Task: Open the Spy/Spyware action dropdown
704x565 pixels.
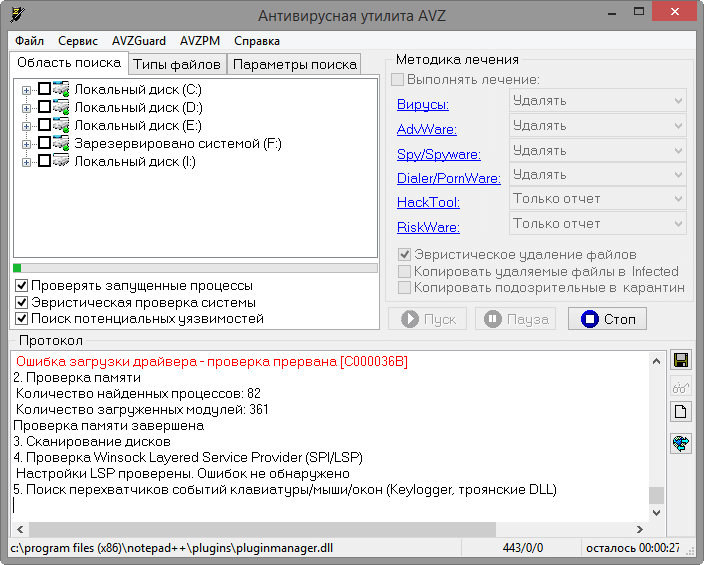Action: (x=598, y=150)
